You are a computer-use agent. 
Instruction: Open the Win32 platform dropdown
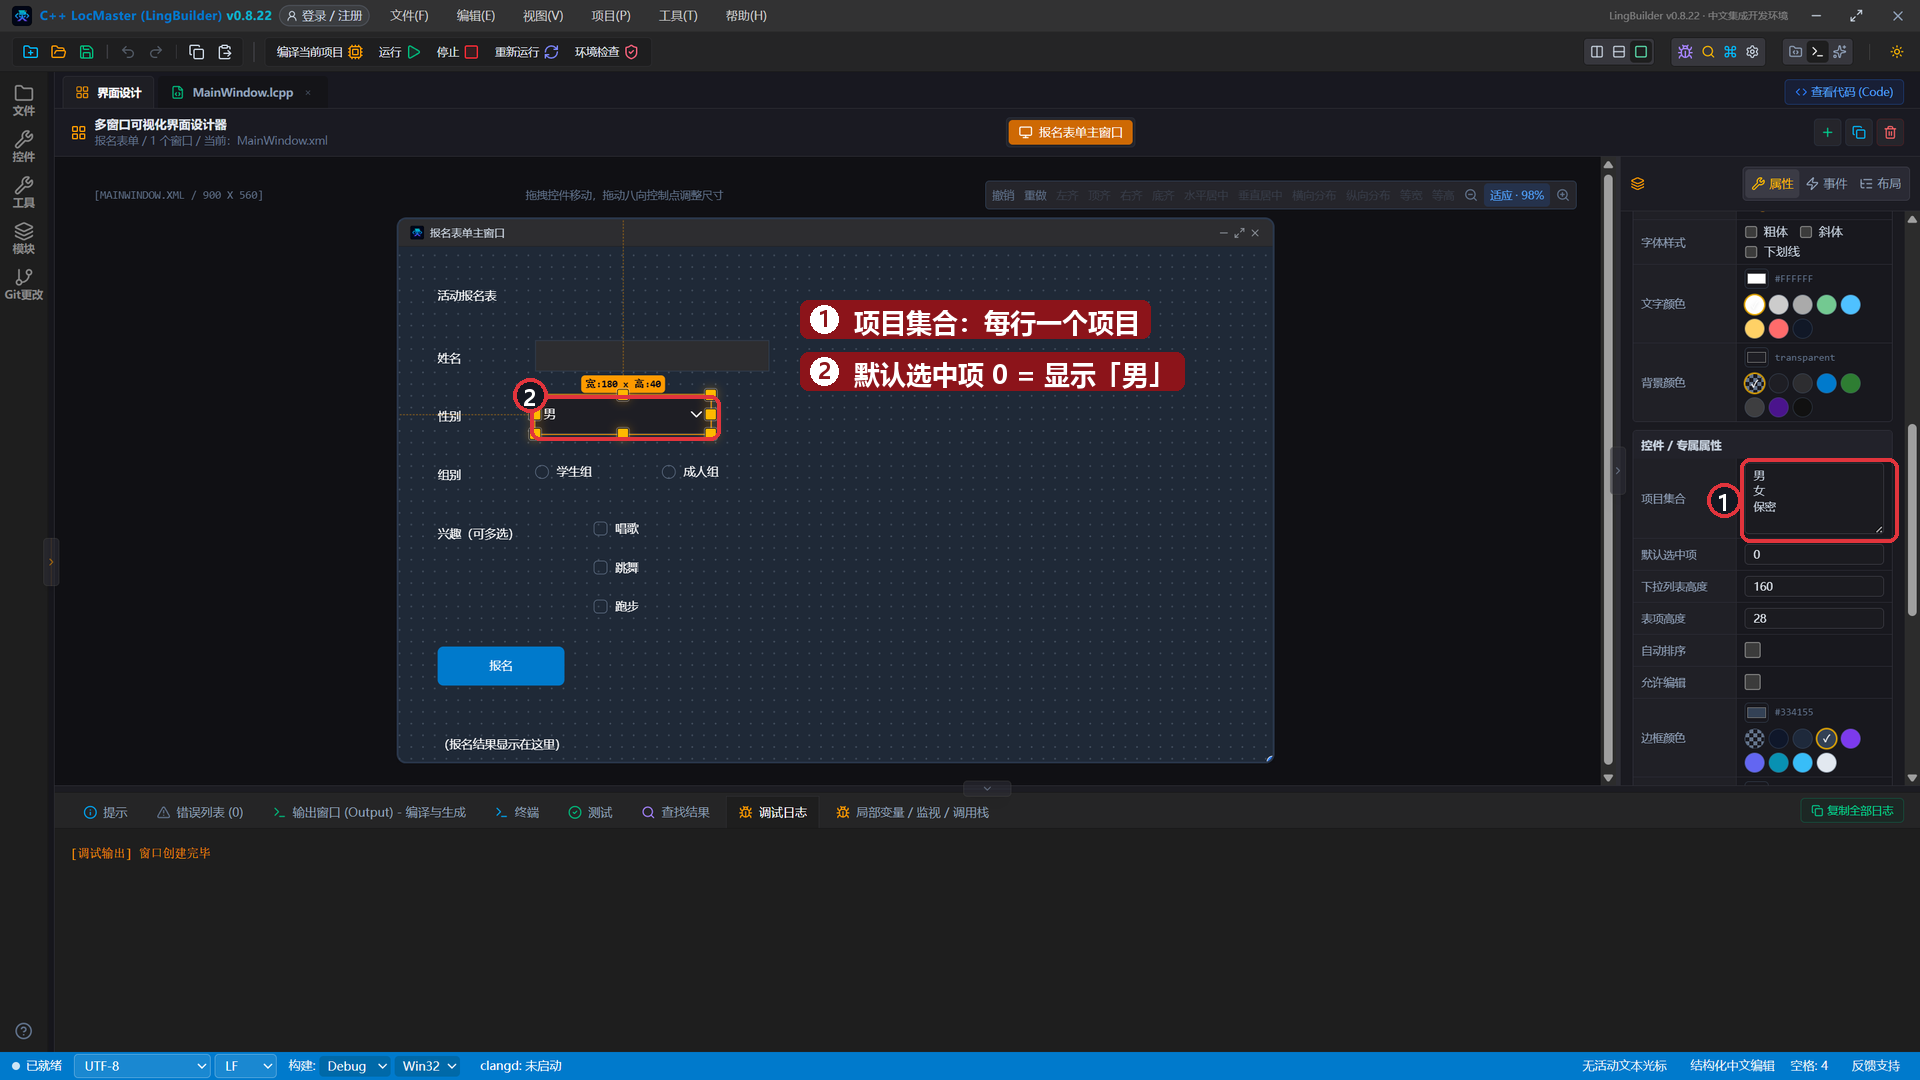(x=428, y=1066)
